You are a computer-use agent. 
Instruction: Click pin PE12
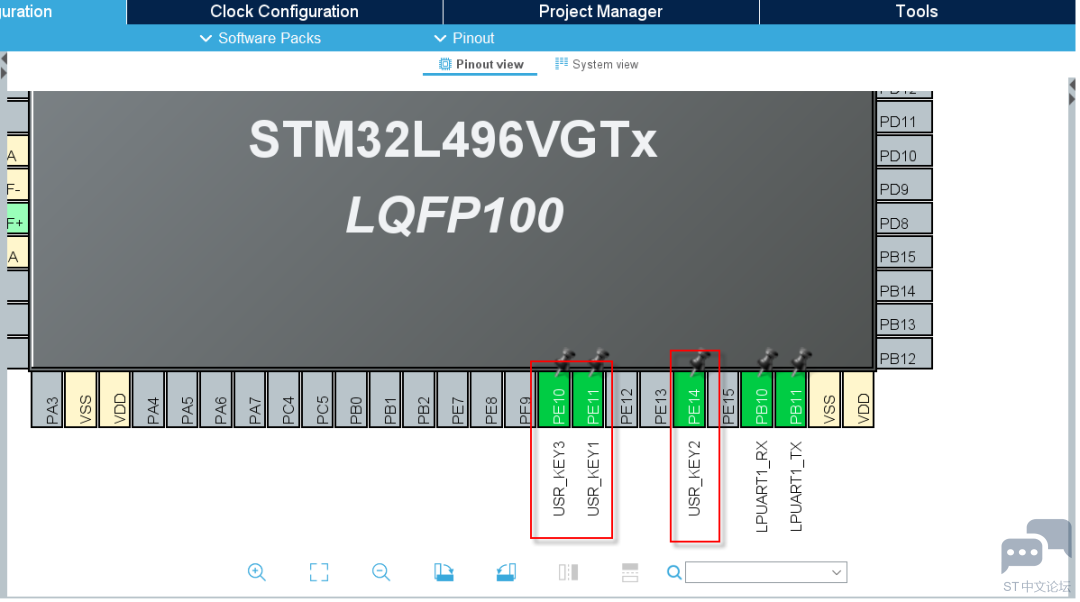pos(623,399)
